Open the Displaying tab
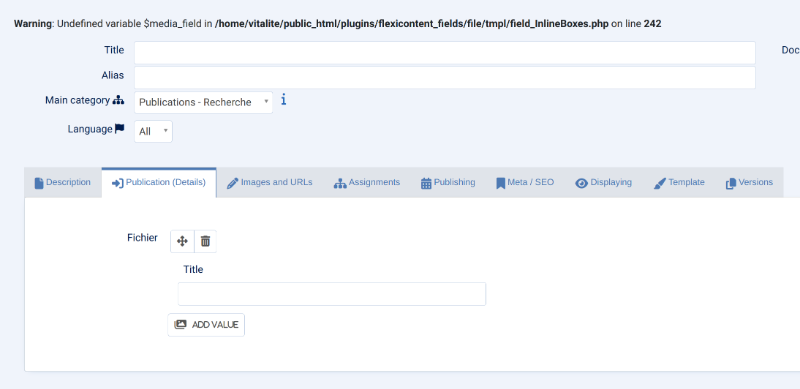Image resolution: width=800 pixels, height=389 pixels. tap(604, 182)
